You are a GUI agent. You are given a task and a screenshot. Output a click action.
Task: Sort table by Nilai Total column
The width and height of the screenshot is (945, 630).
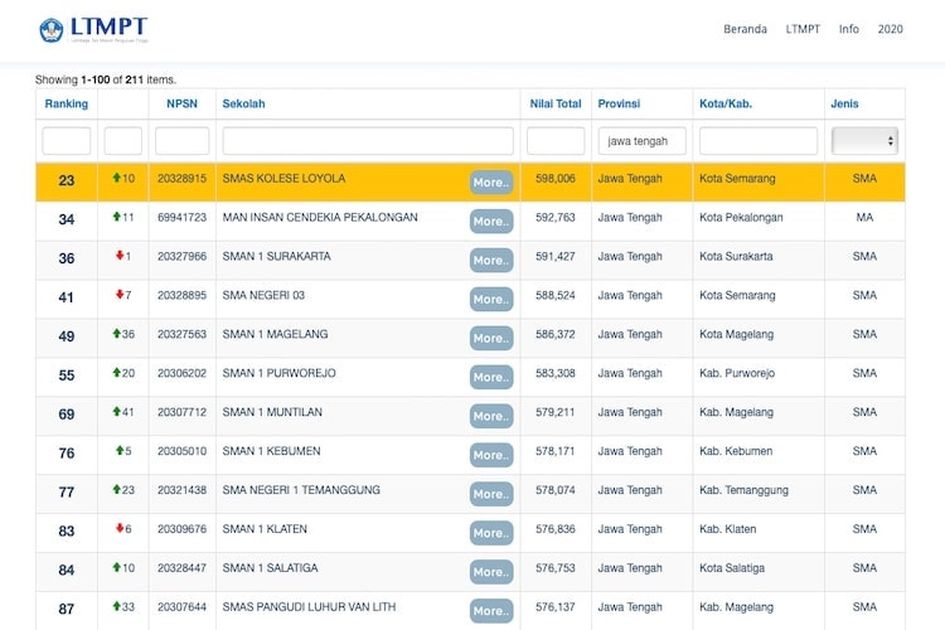(556, 104)
